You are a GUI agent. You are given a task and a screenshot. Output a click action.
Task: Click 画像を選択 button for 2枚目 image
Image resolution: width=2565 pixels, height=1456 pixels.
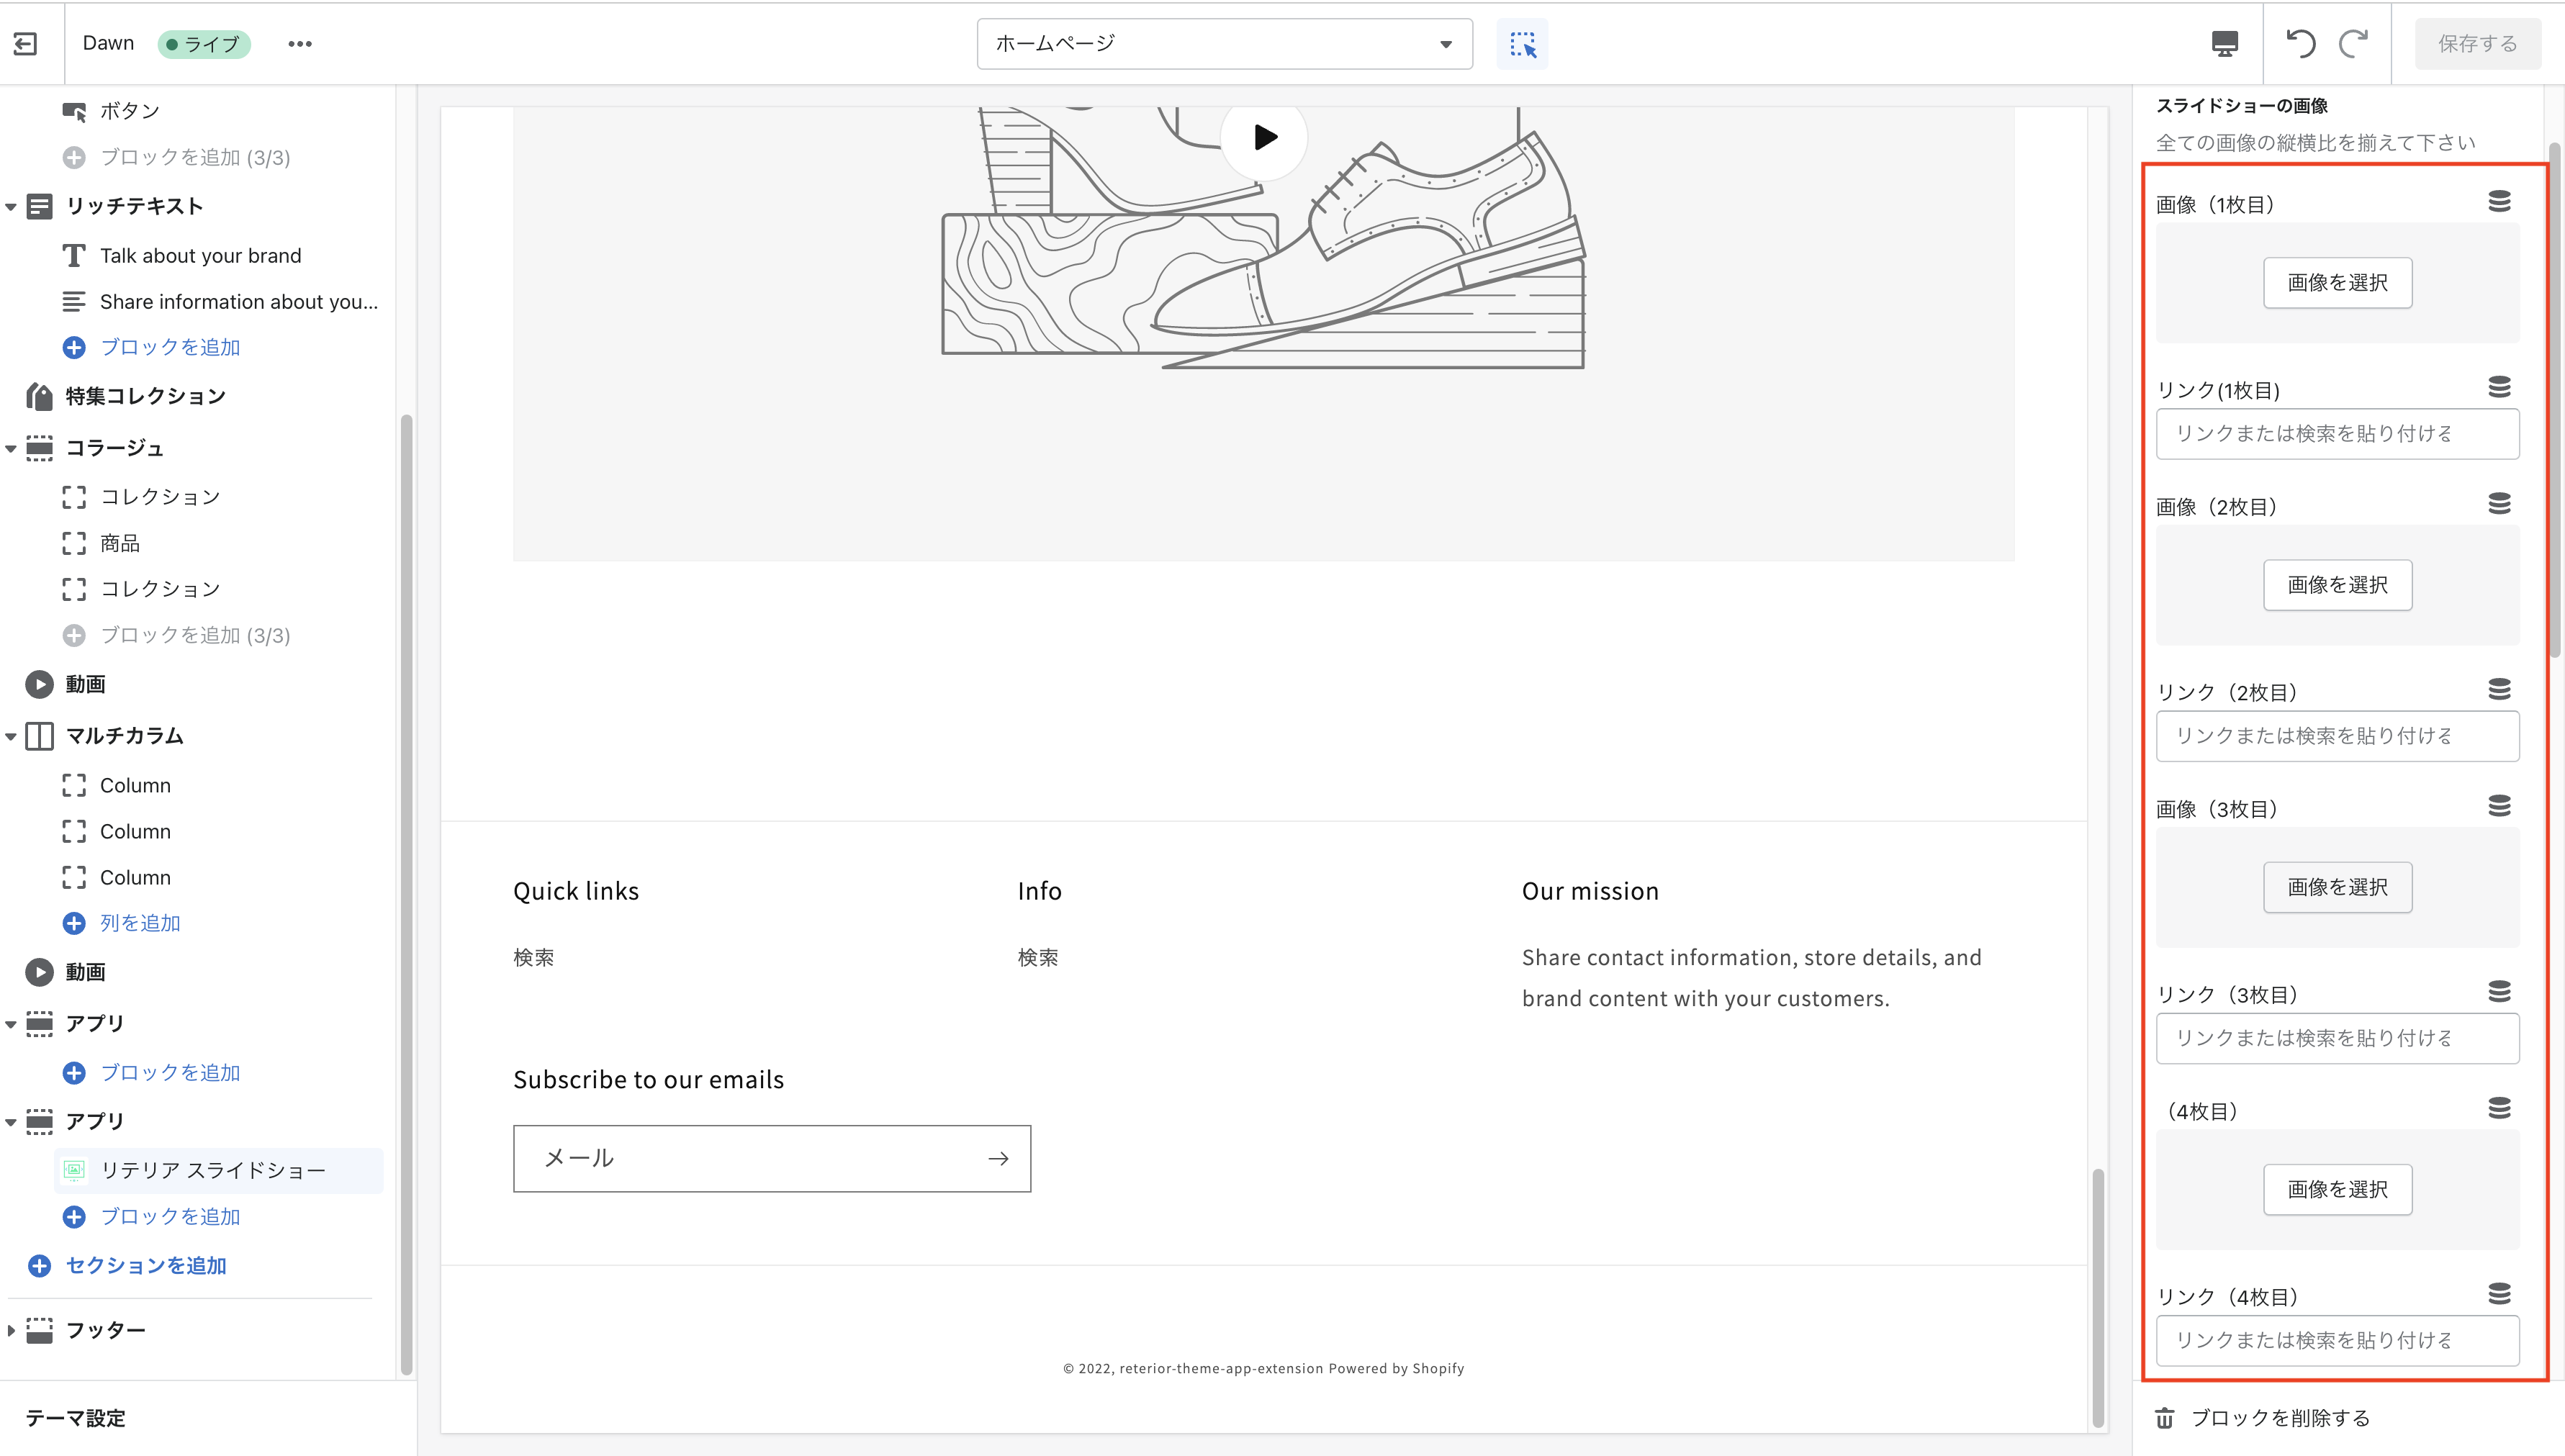click(x=2337, y=585)
